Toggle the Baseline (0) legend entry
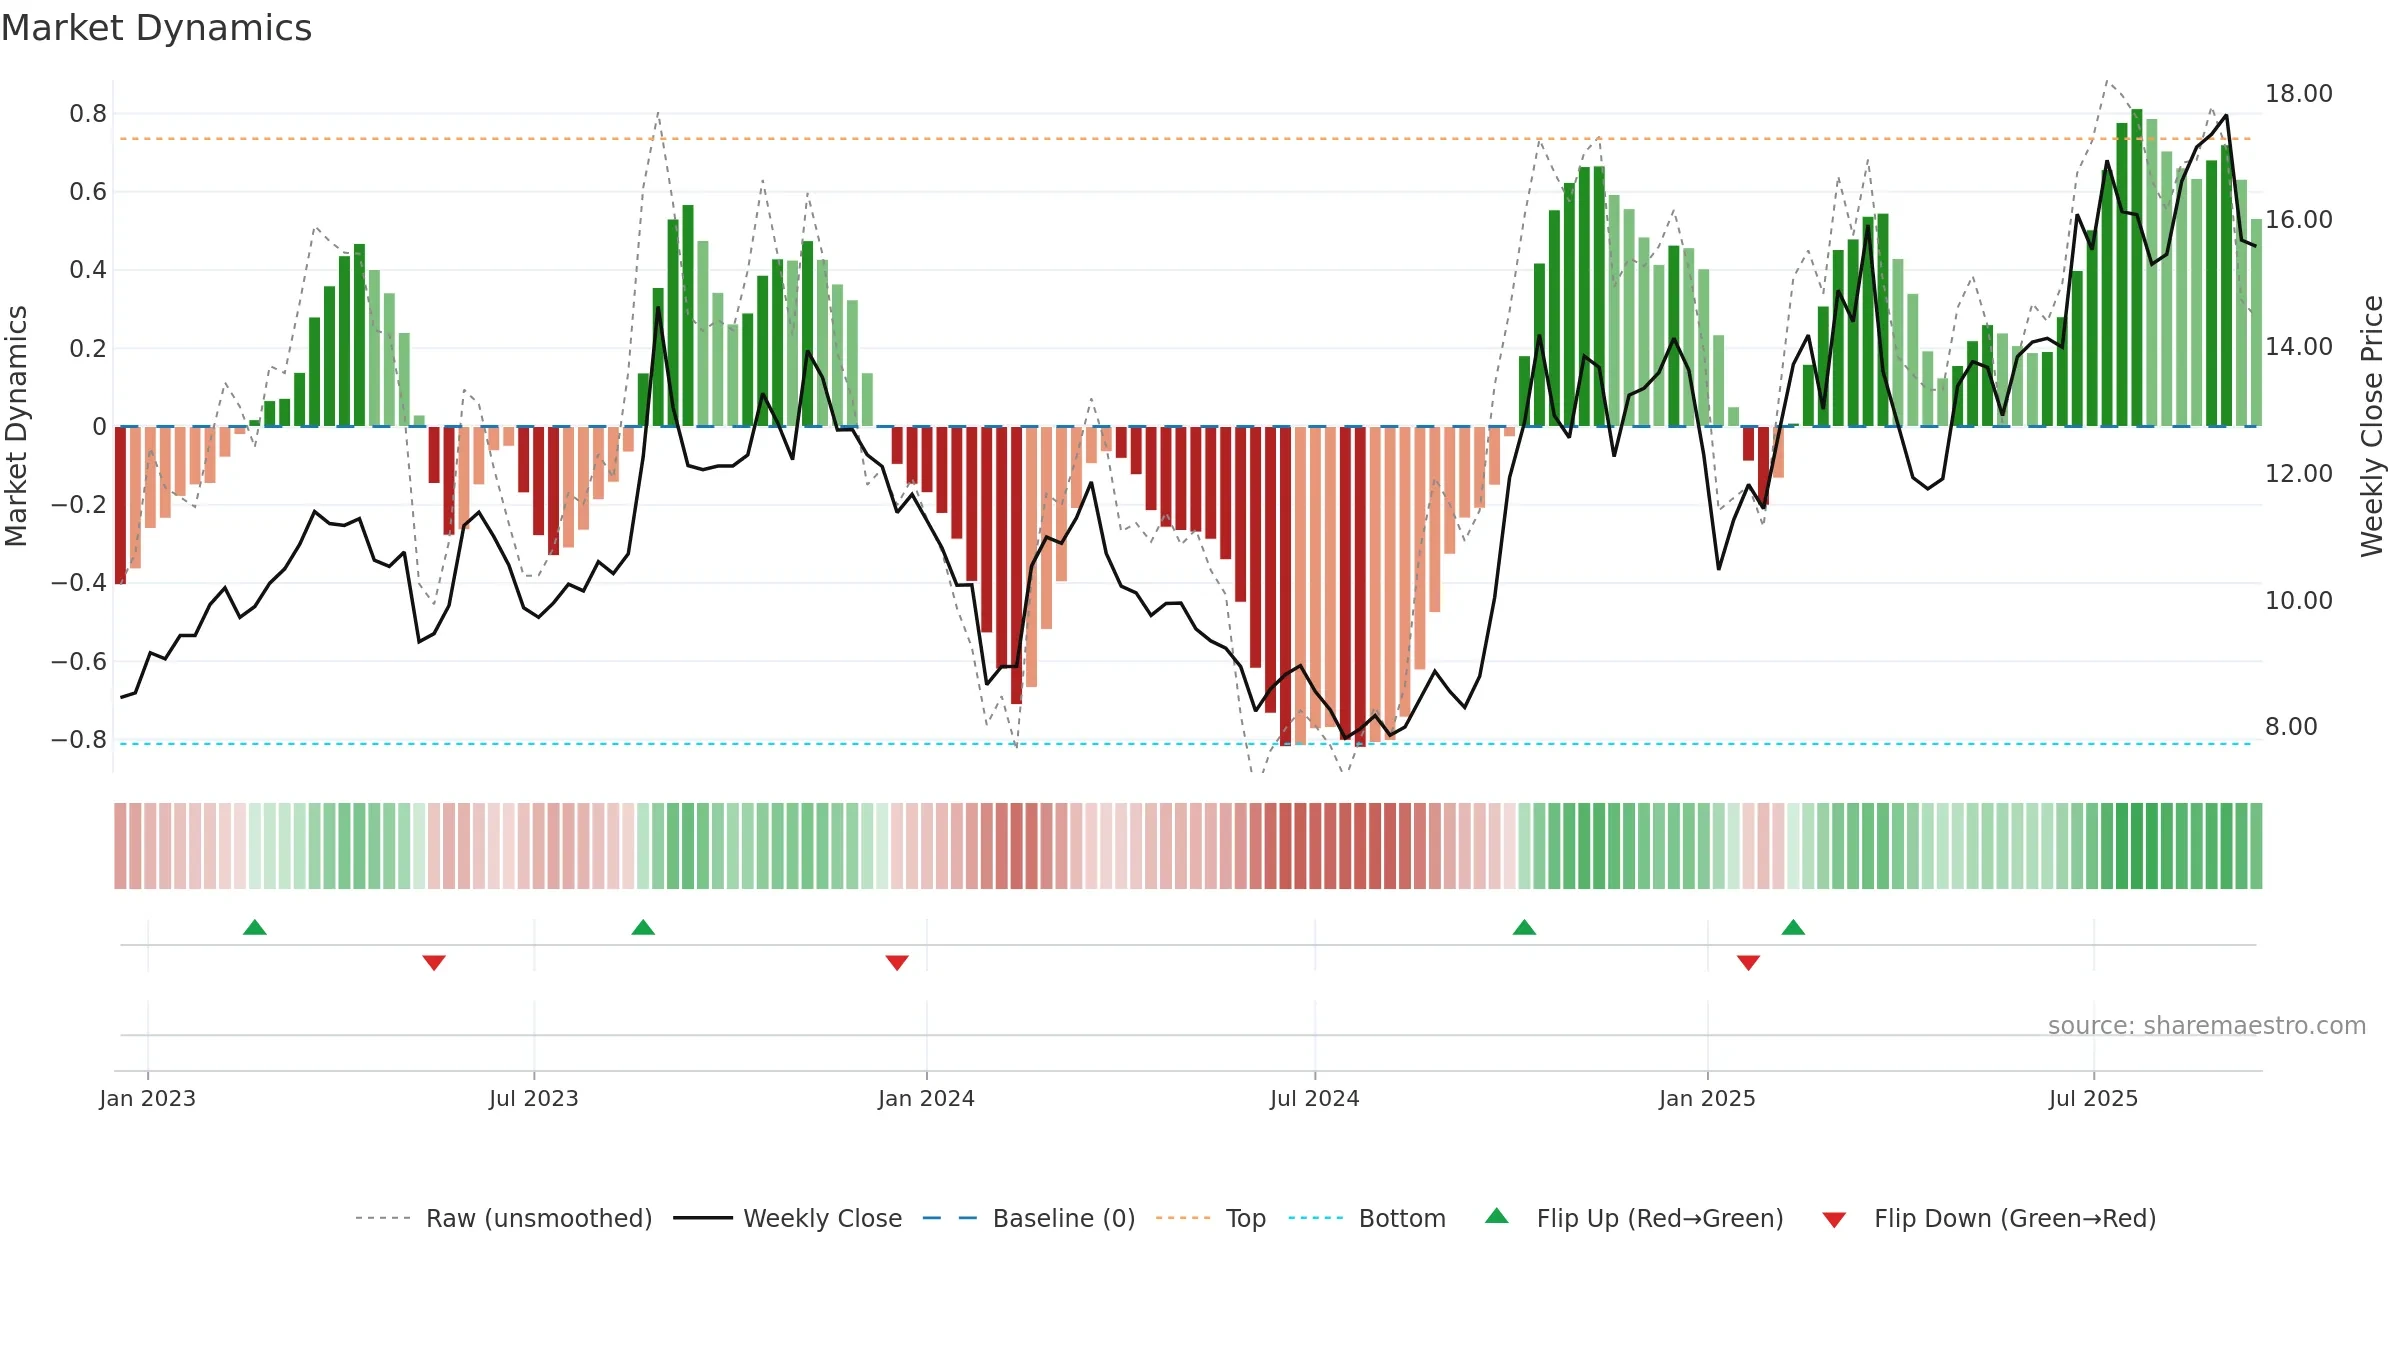Viewport: 2400px width, 1350px height. coord(1029,1218)
